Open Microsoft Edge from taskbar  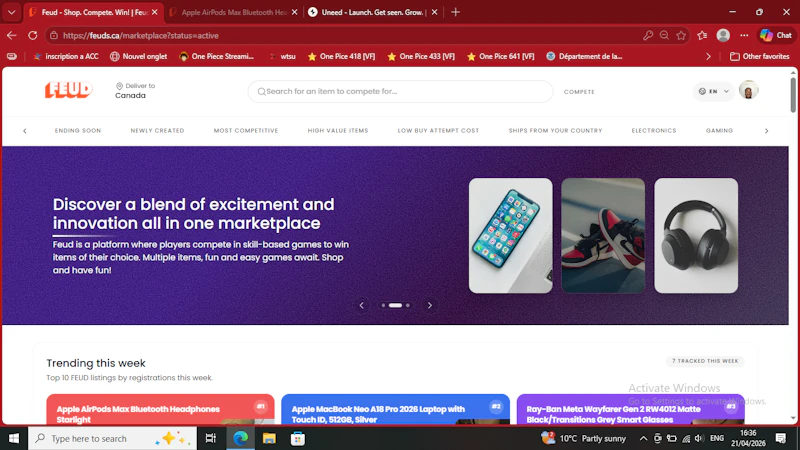240,438
